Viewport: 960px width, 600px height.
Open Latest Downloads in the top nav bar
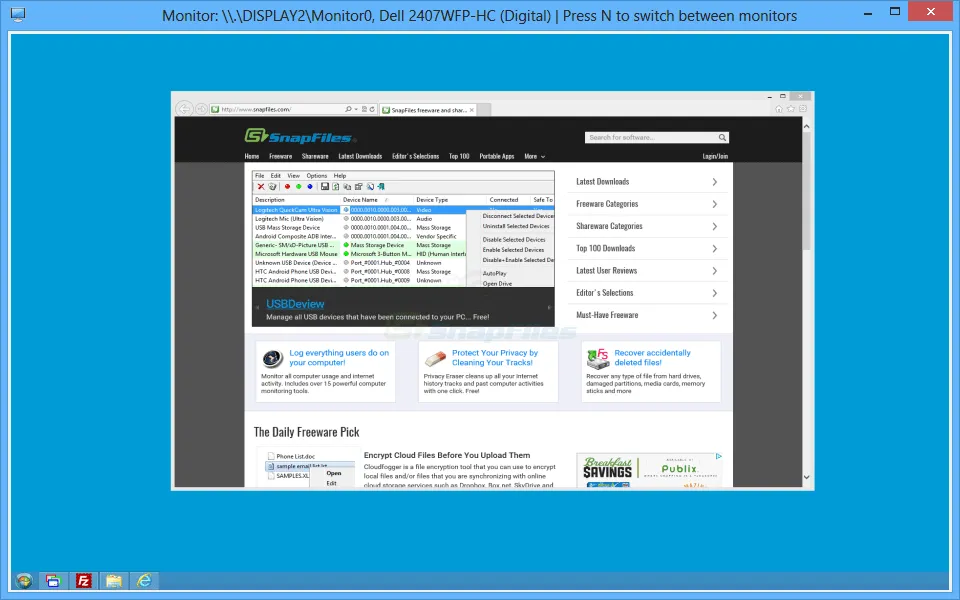point(360,156)
